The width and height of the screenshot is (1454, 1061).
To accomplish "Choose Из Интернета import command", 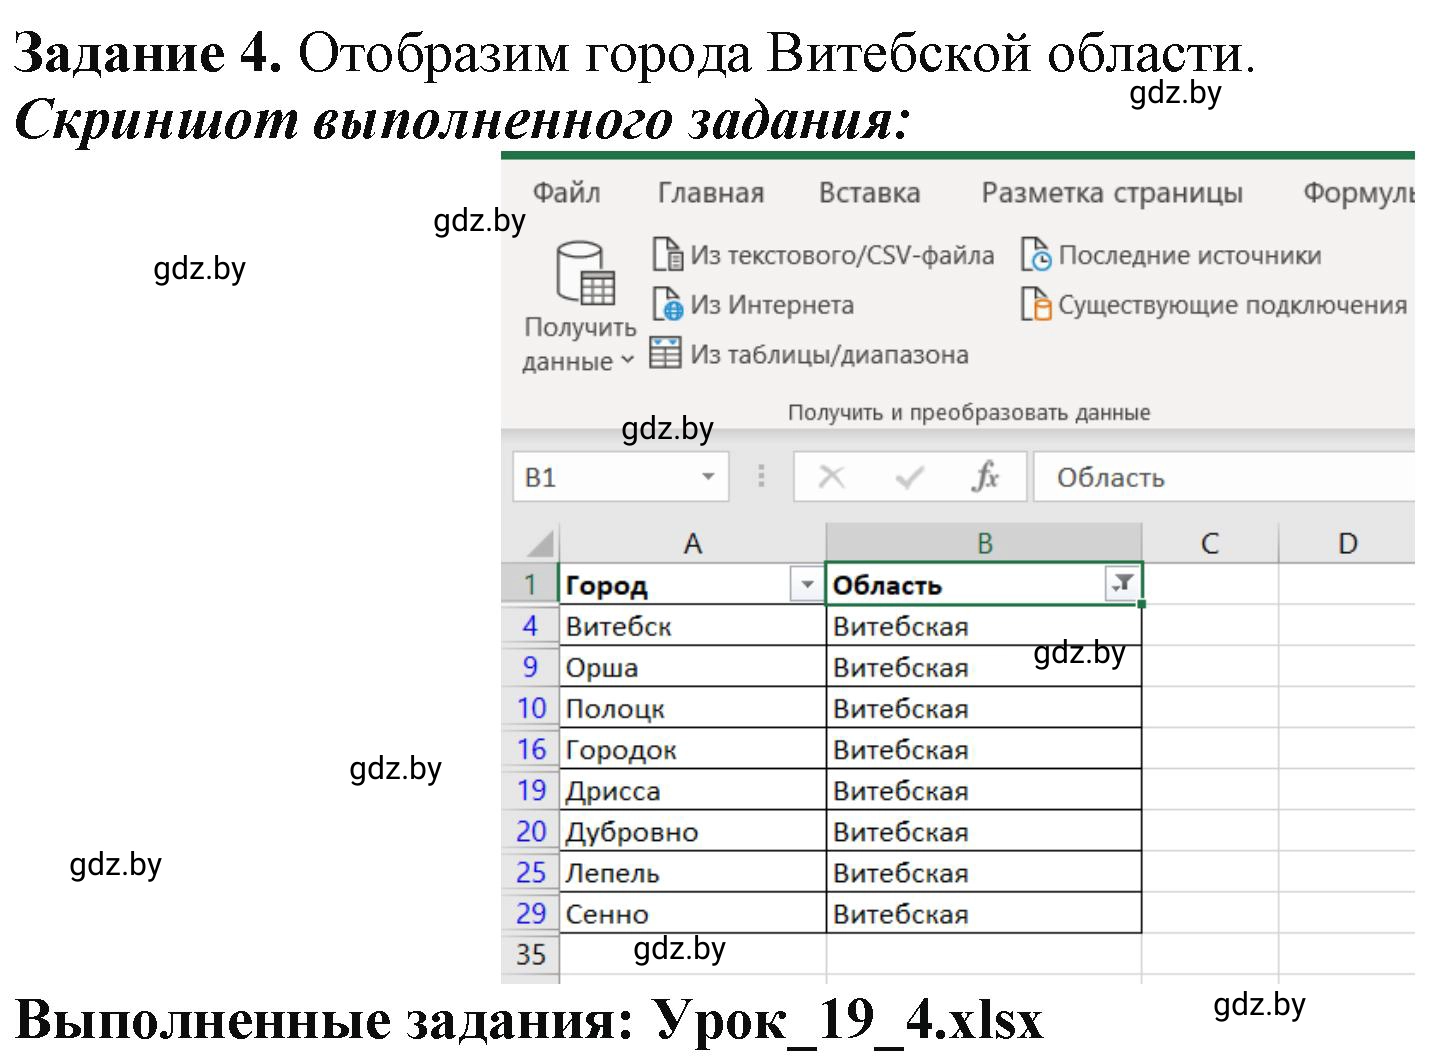I will point(753,304).
